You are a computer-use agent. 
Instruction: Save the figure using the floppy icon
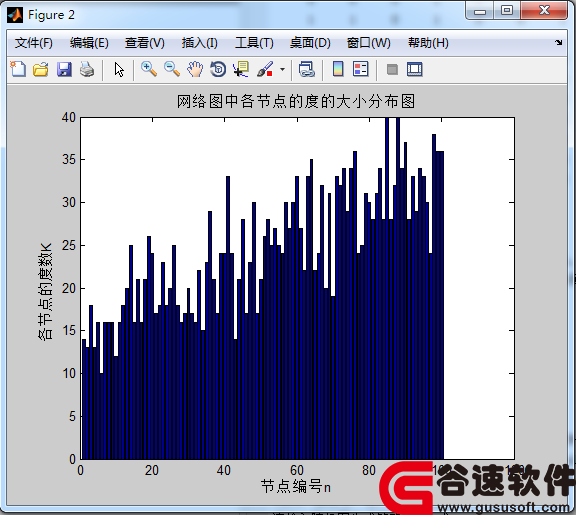64,69
